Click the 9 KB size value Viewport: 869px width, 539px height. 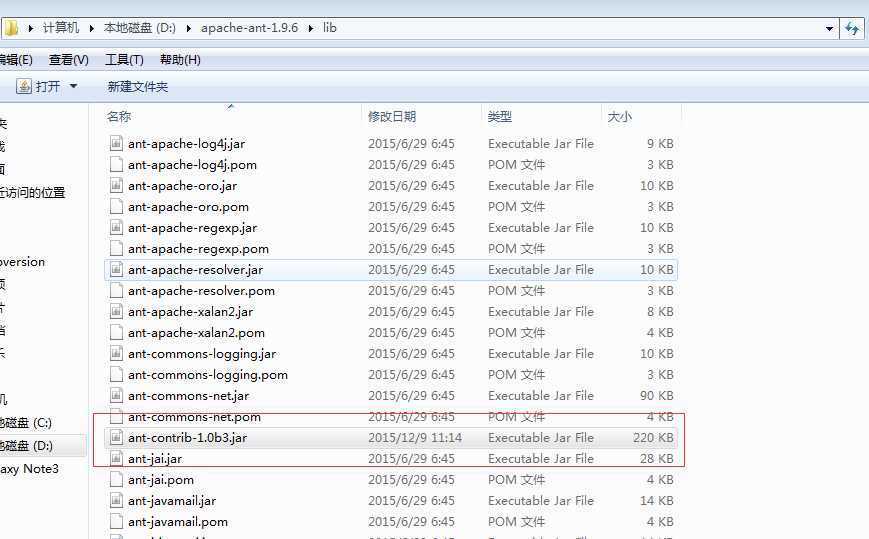[x=660, y=143]
